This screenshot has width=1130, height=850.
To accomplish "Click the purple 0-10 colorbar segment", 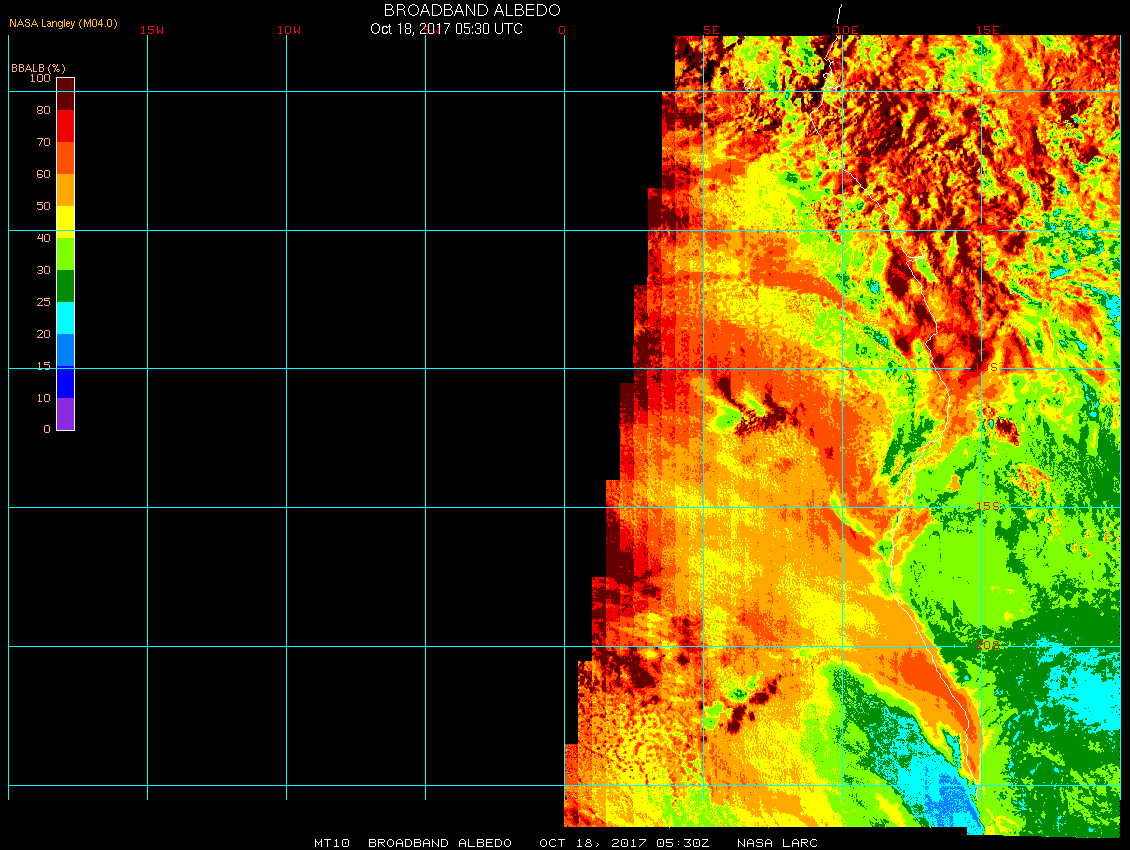I will point(66,414).
